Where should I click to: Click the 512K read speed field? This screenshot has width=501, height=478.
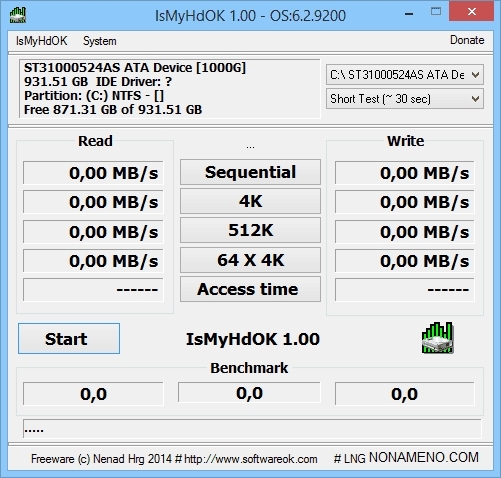point(93,231)
